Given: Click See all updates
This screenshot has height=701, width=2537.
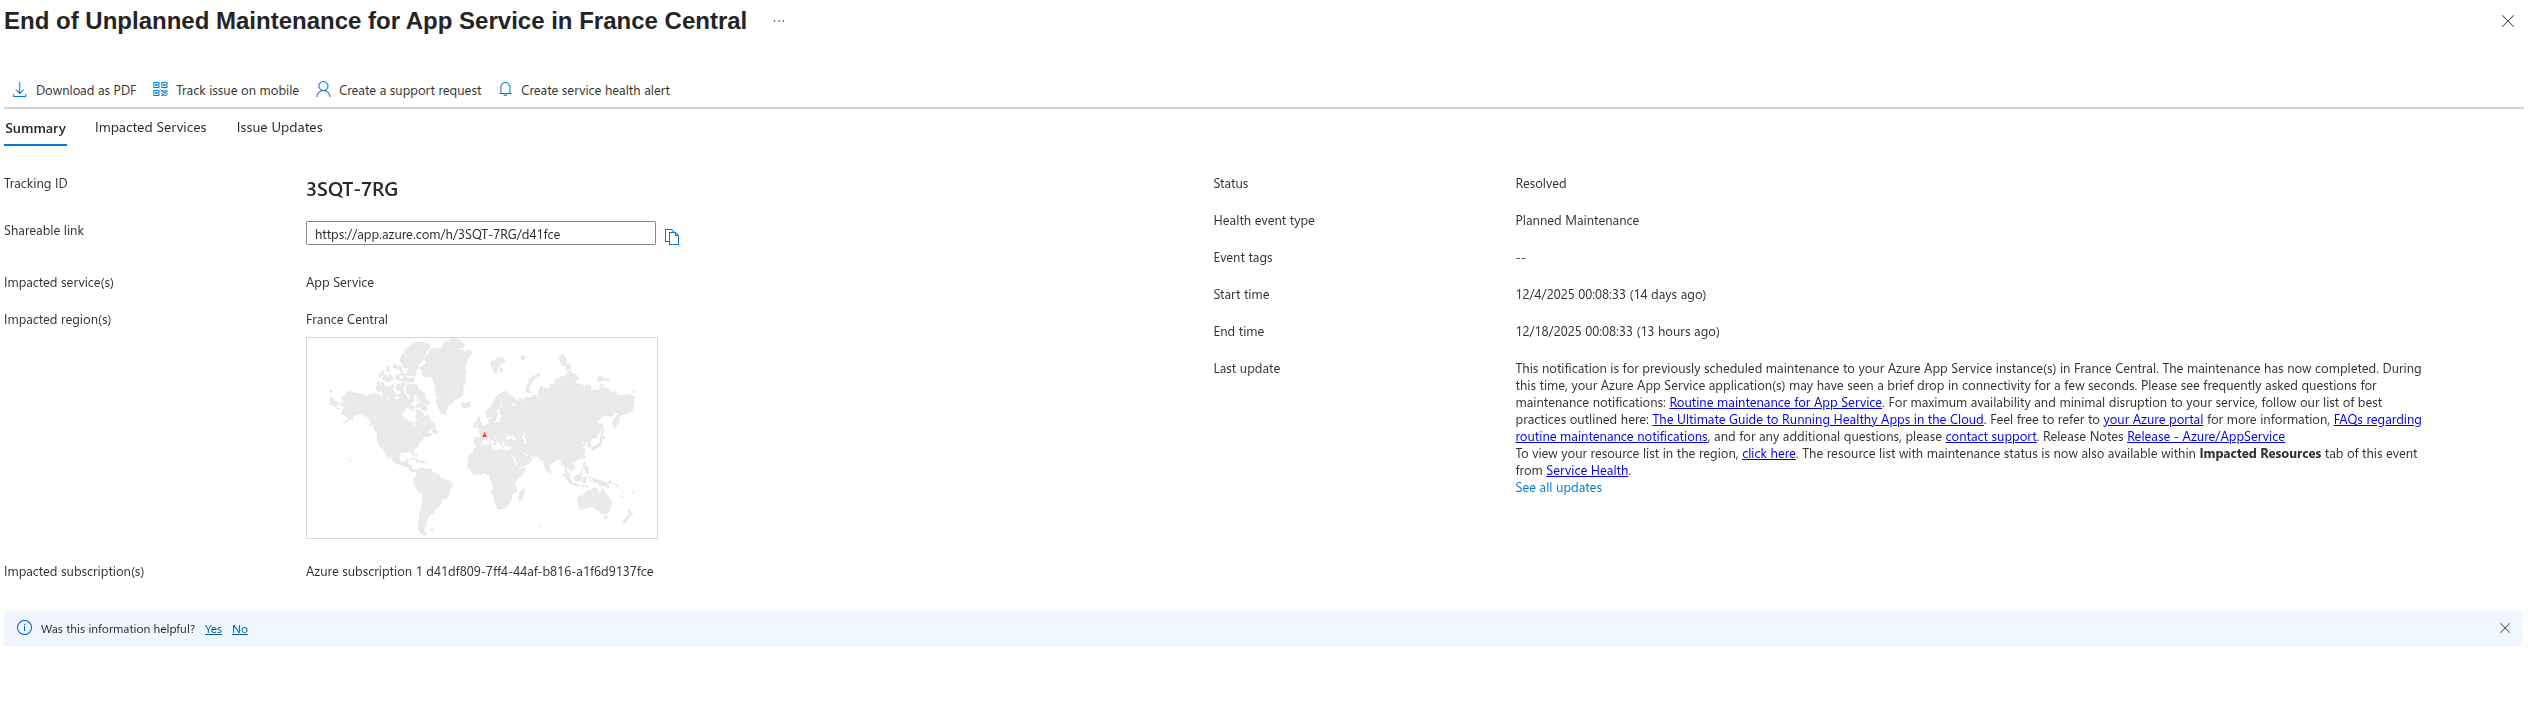Looking at the screenshot, I should click(1558, 487).
